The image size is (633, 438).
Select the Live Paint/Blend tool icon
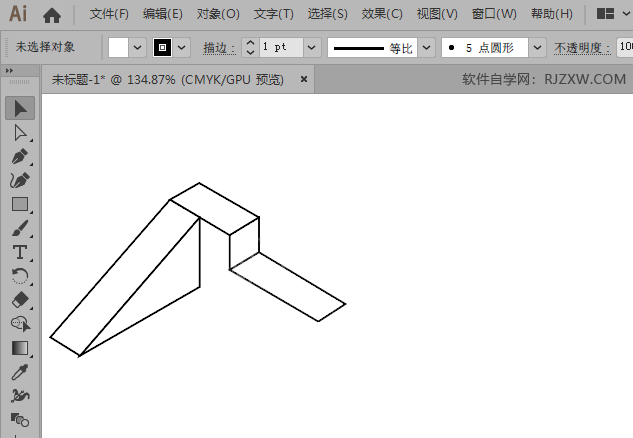[20, 420]
